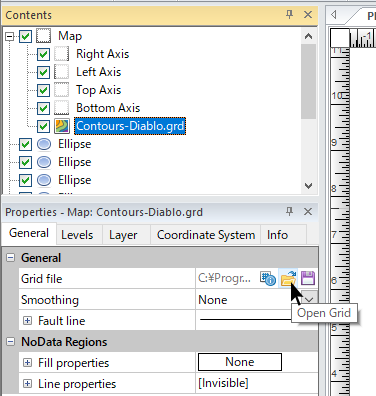Toggle the Top Axis visibility checkbox

[43, 90]
